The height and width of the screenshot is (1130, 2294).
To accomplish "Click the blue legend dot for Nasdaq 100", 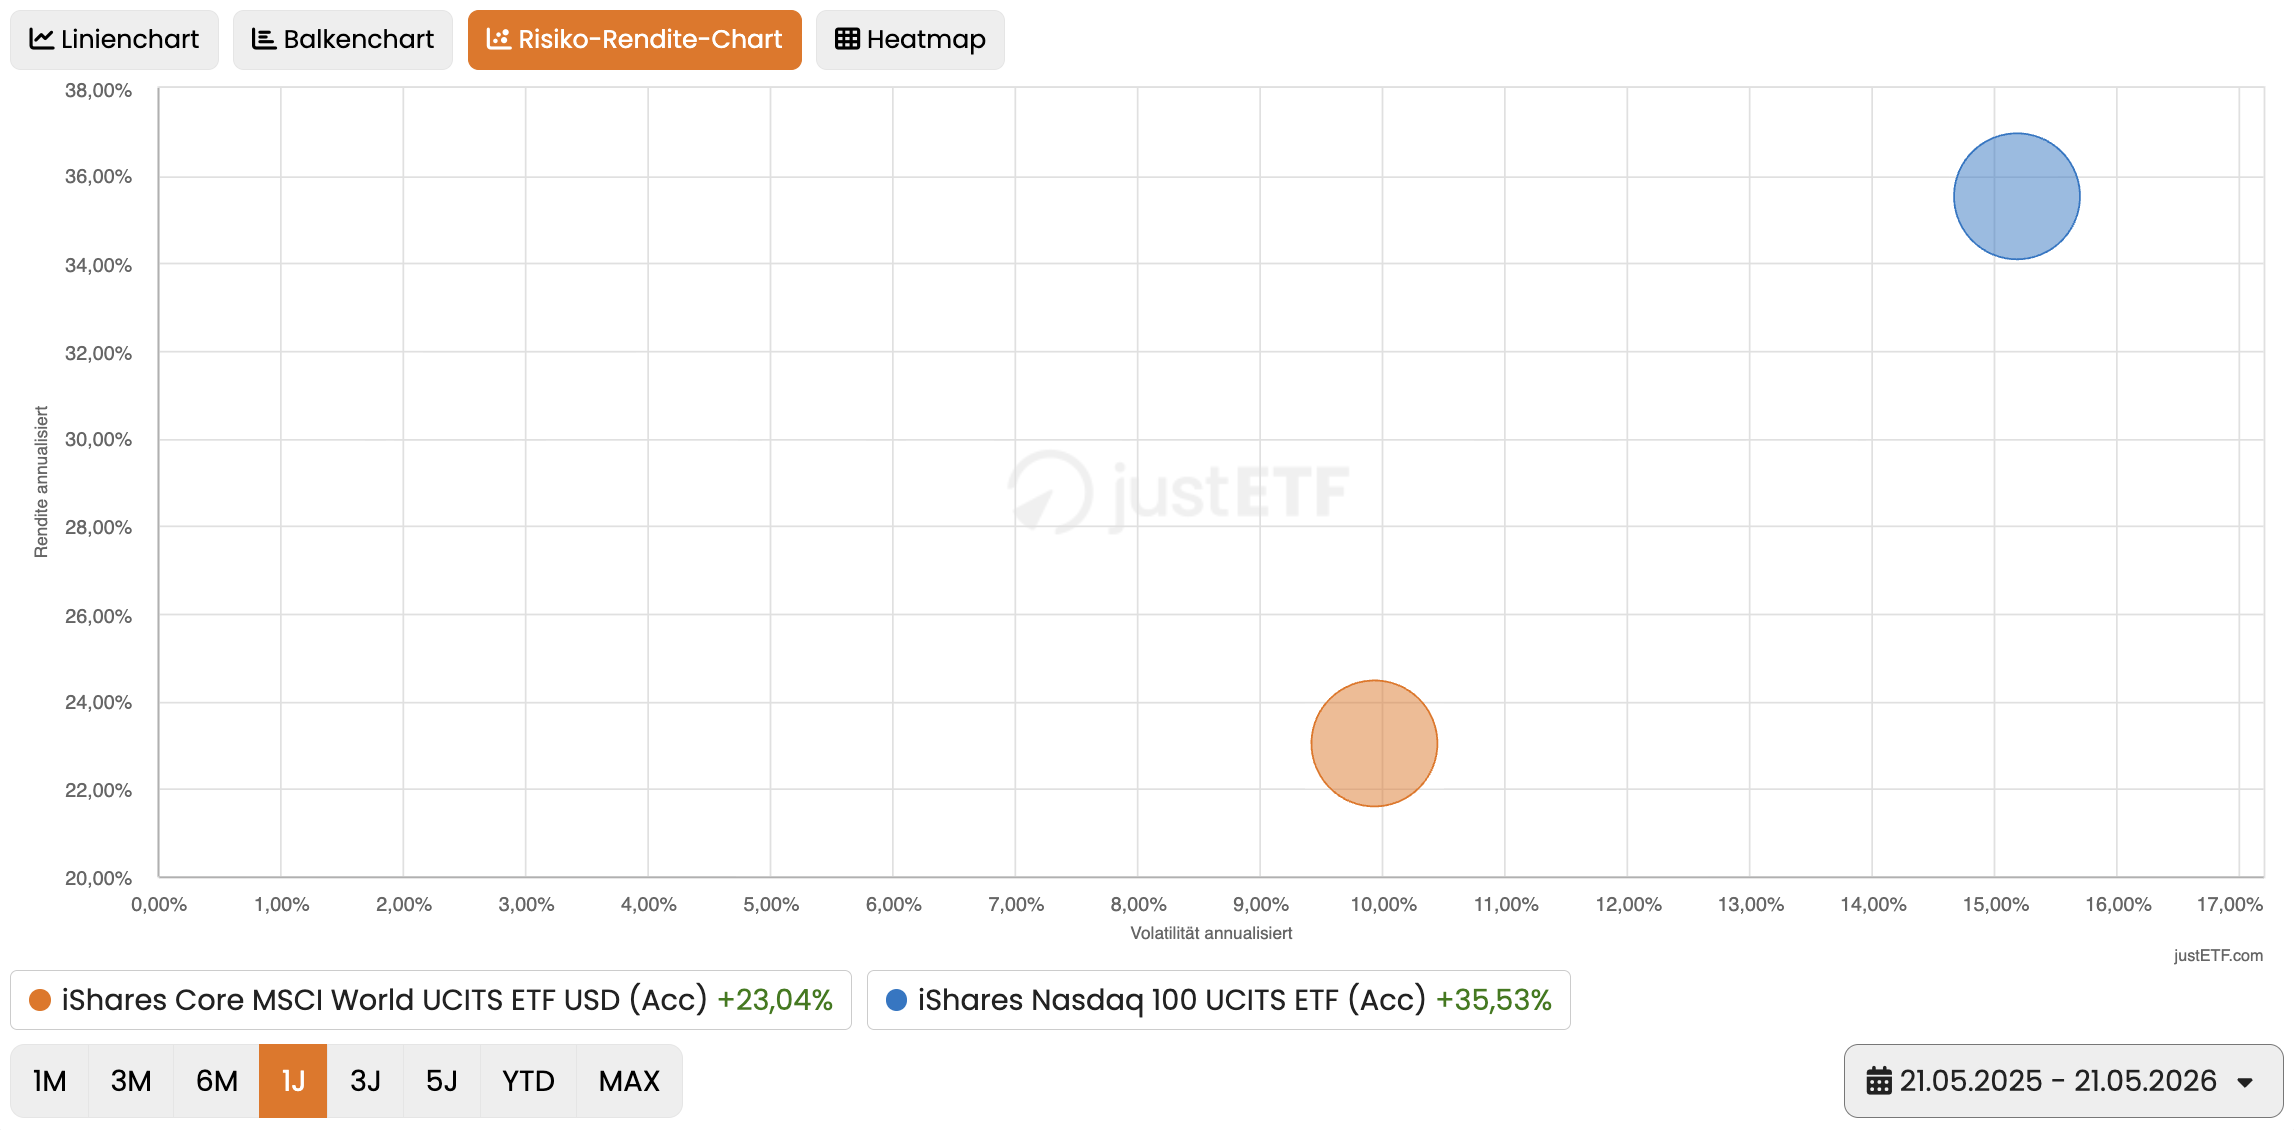I will 896,1000.
